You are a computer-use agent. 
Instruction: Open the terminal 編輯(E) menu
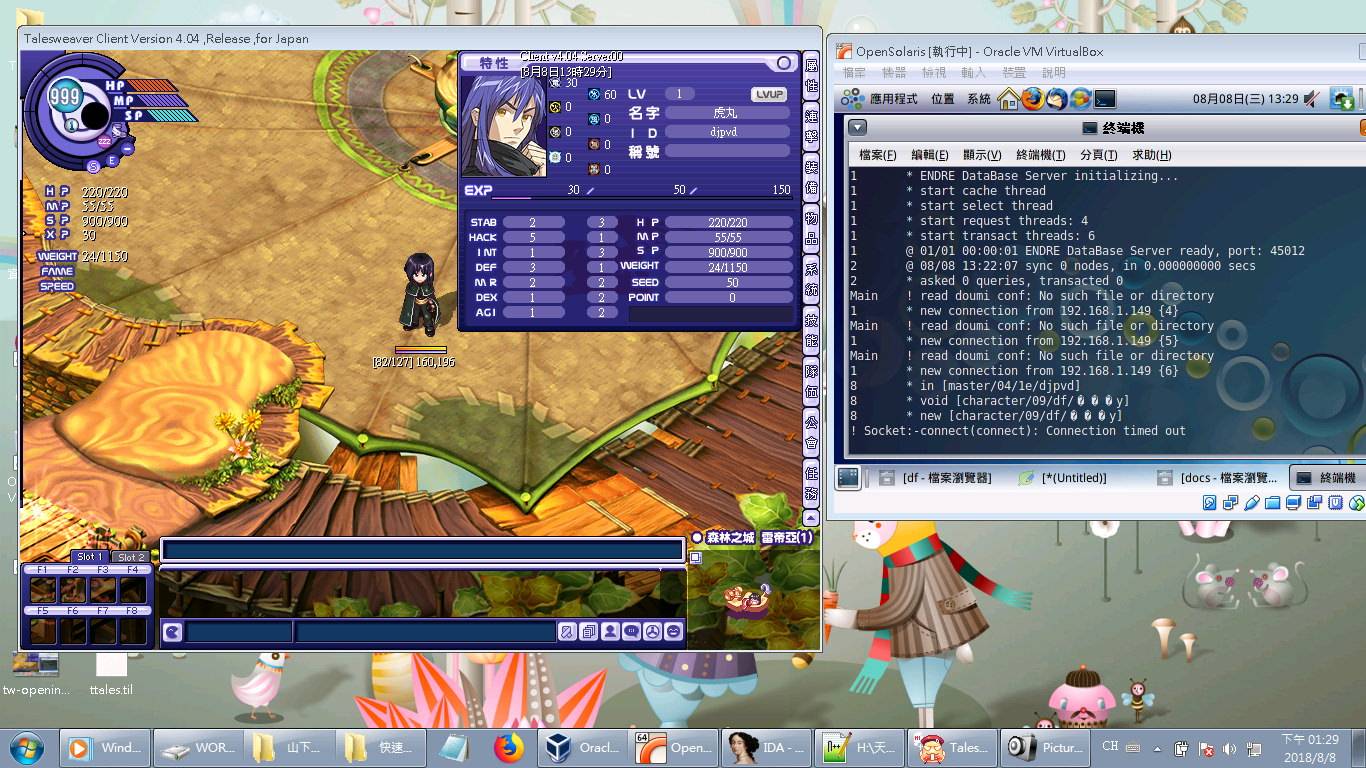point(929,155)
